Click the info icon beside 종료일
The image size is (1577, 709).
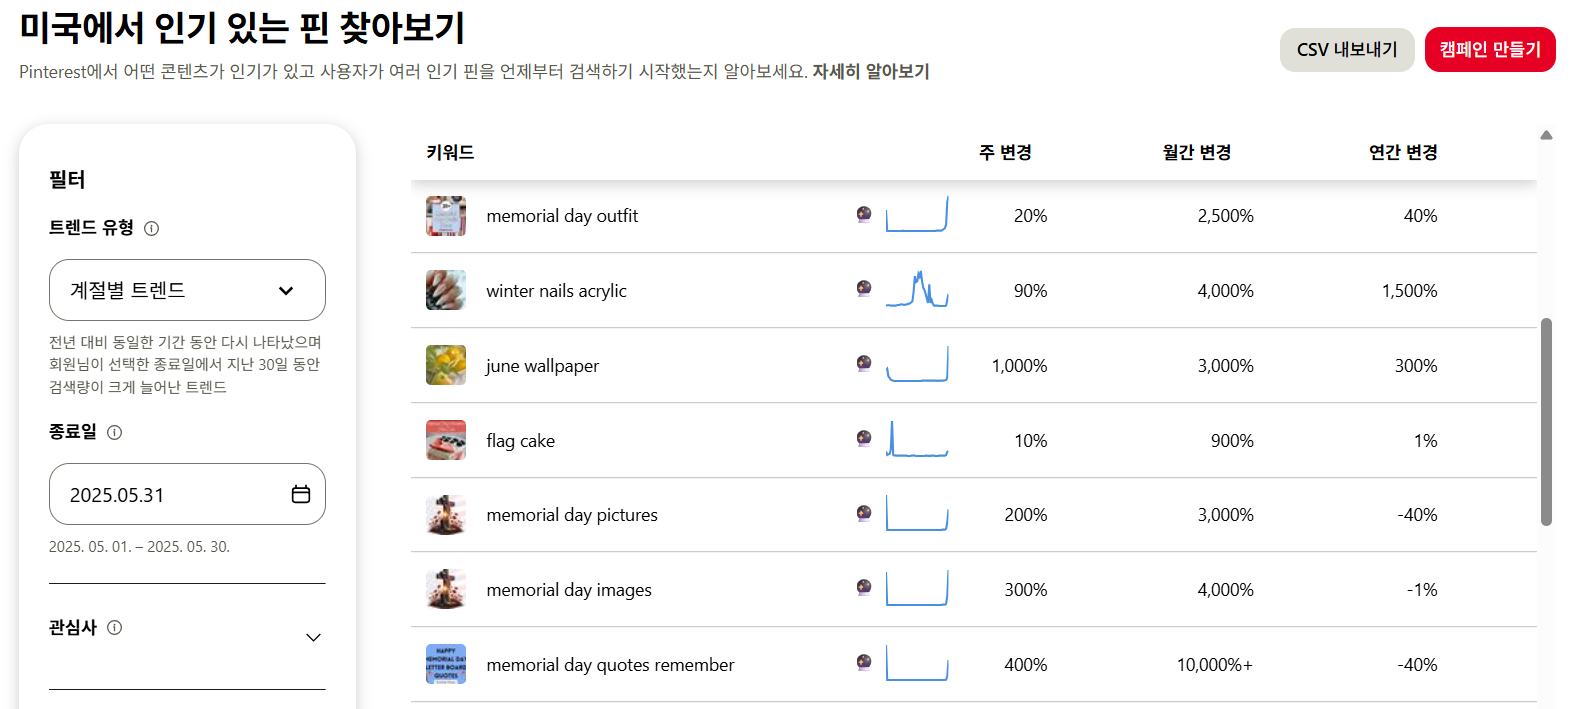[114, 432]
